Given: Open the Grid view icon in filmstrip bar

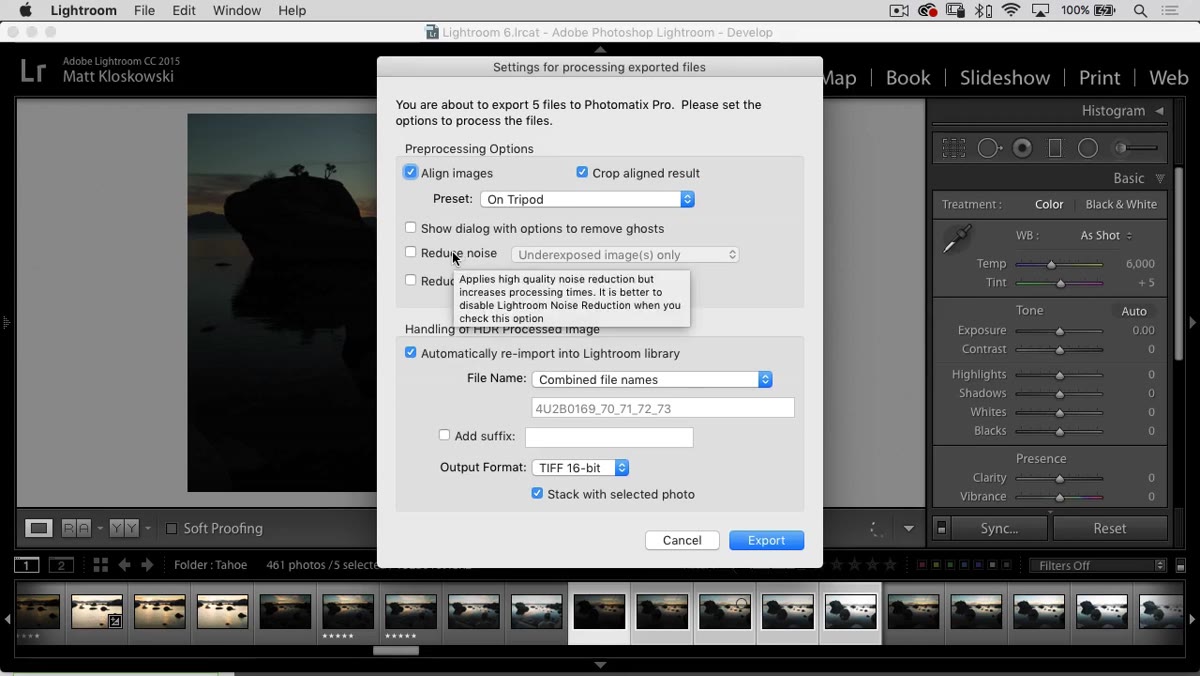Looking at the screenshot, I should coord(100,565).
